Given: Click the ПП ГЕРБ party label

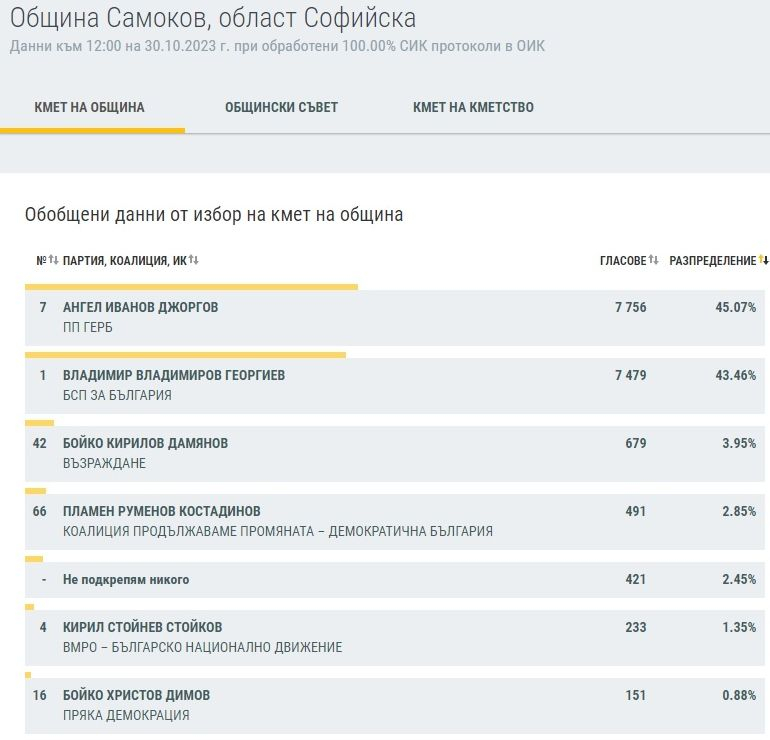Looking at the screenshot, I should [88, 328].
